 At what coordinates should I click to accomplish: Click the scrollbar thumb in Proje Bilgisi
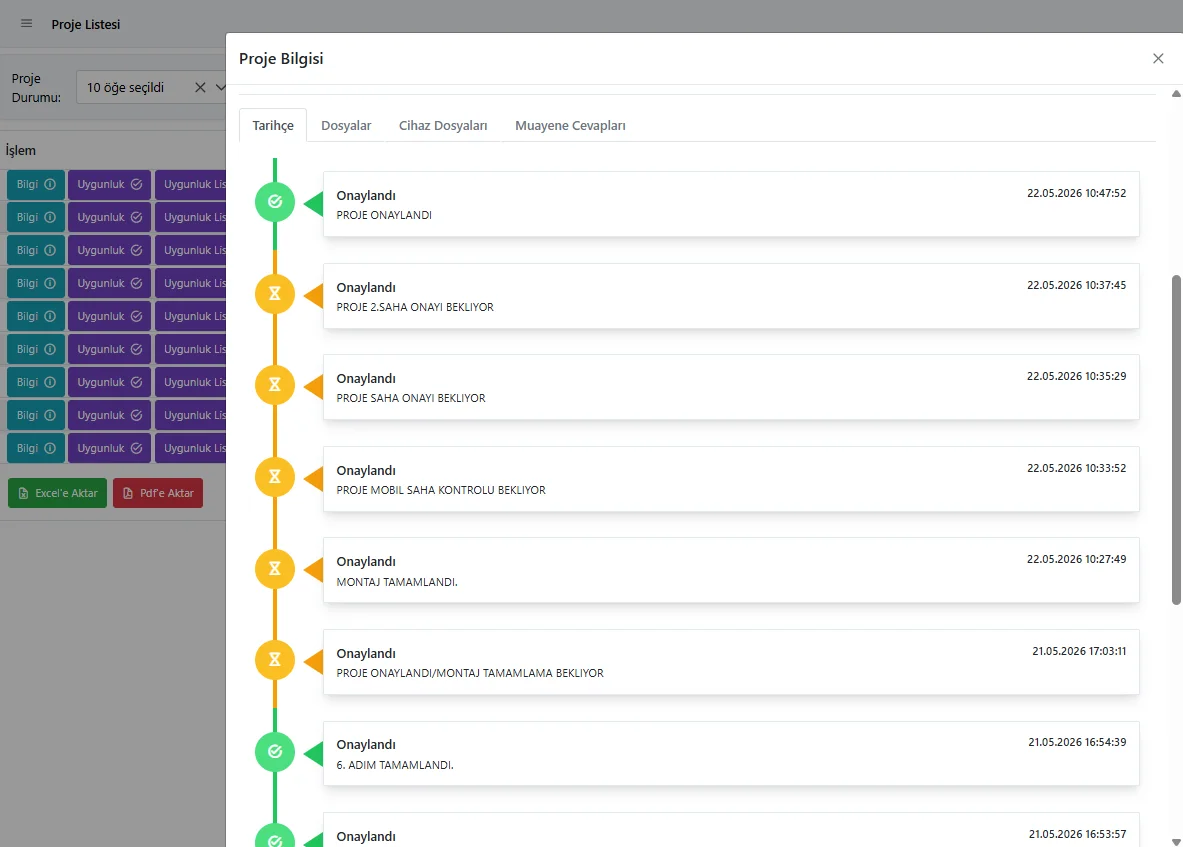(1175, 440)
